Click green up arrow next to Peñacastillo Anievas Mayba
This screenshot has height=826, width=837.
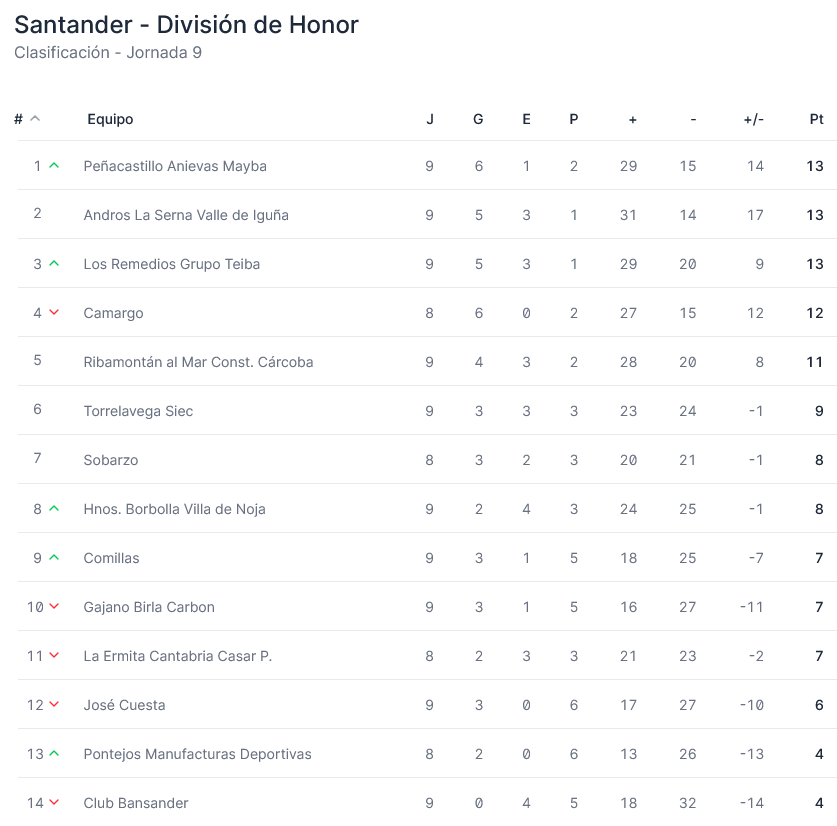coord(54,166)
